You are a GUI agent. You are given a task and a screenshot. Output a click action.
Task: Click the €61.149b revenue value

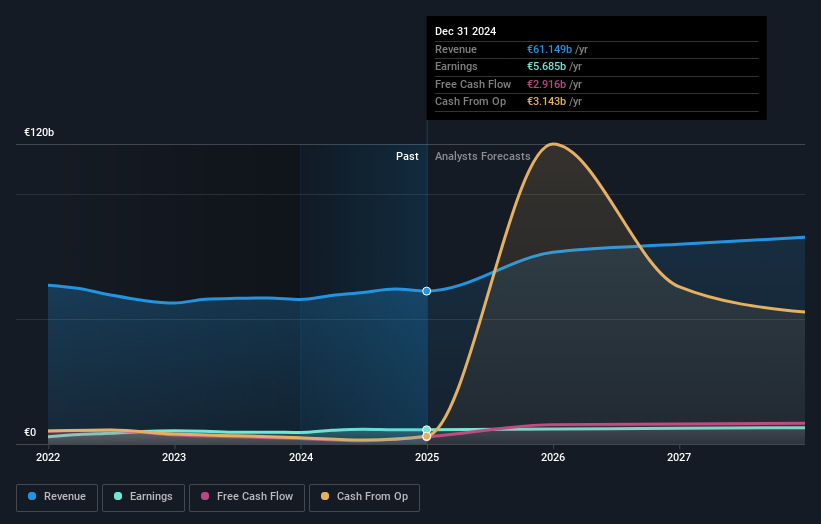pyautogui.click(x=549, y=49)
